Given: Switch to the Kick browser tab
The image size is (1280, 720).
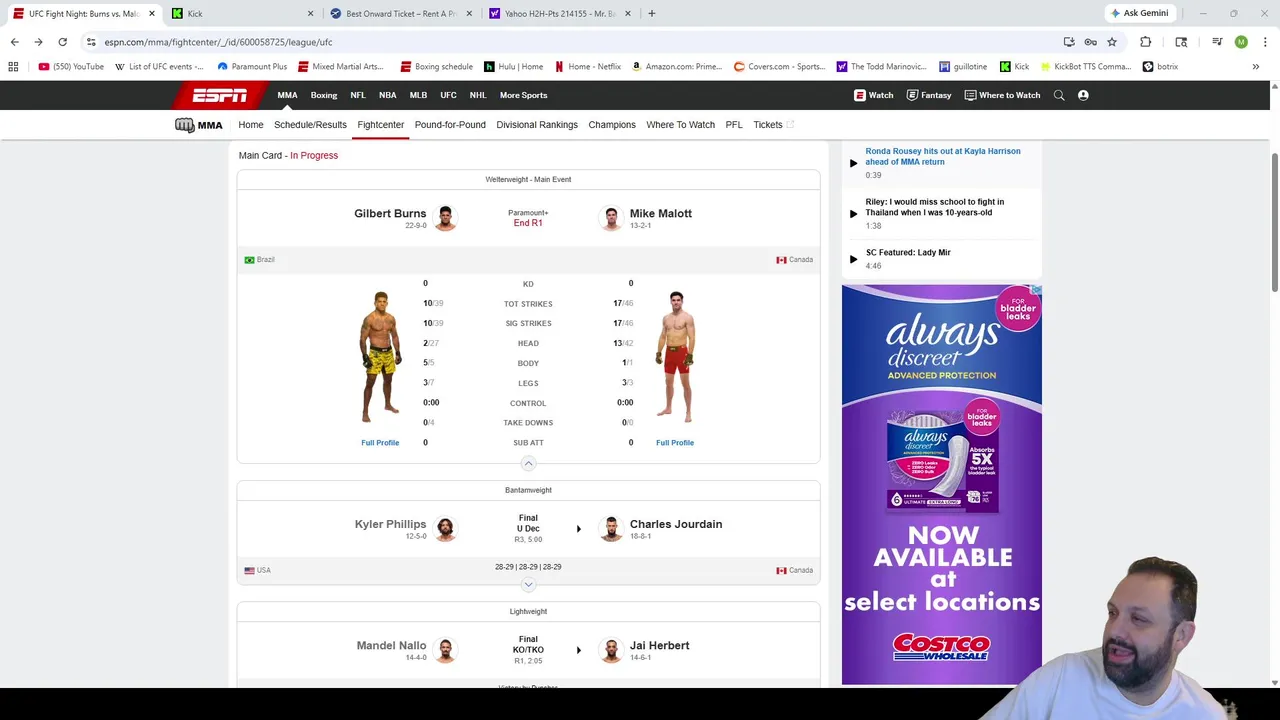Looking at the screenshot, I should coord(240,14).
